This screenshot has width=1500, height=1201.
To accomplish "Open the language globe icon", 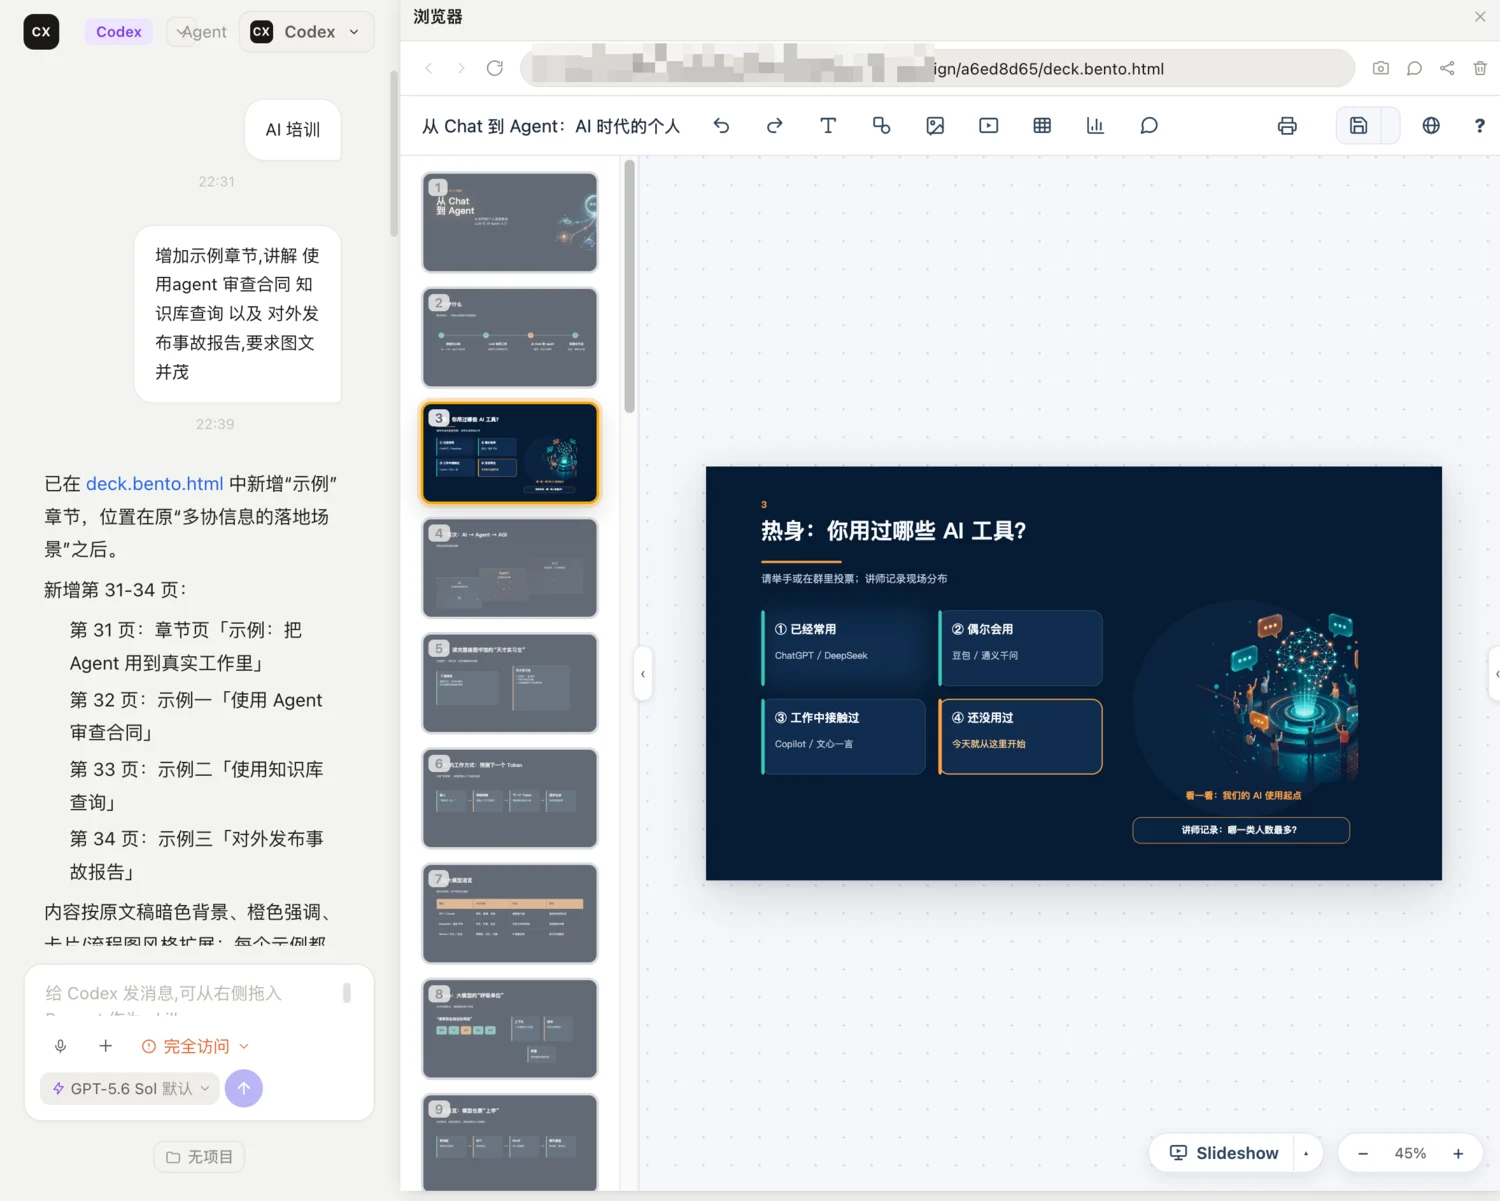I will (x=1431, y=126).
